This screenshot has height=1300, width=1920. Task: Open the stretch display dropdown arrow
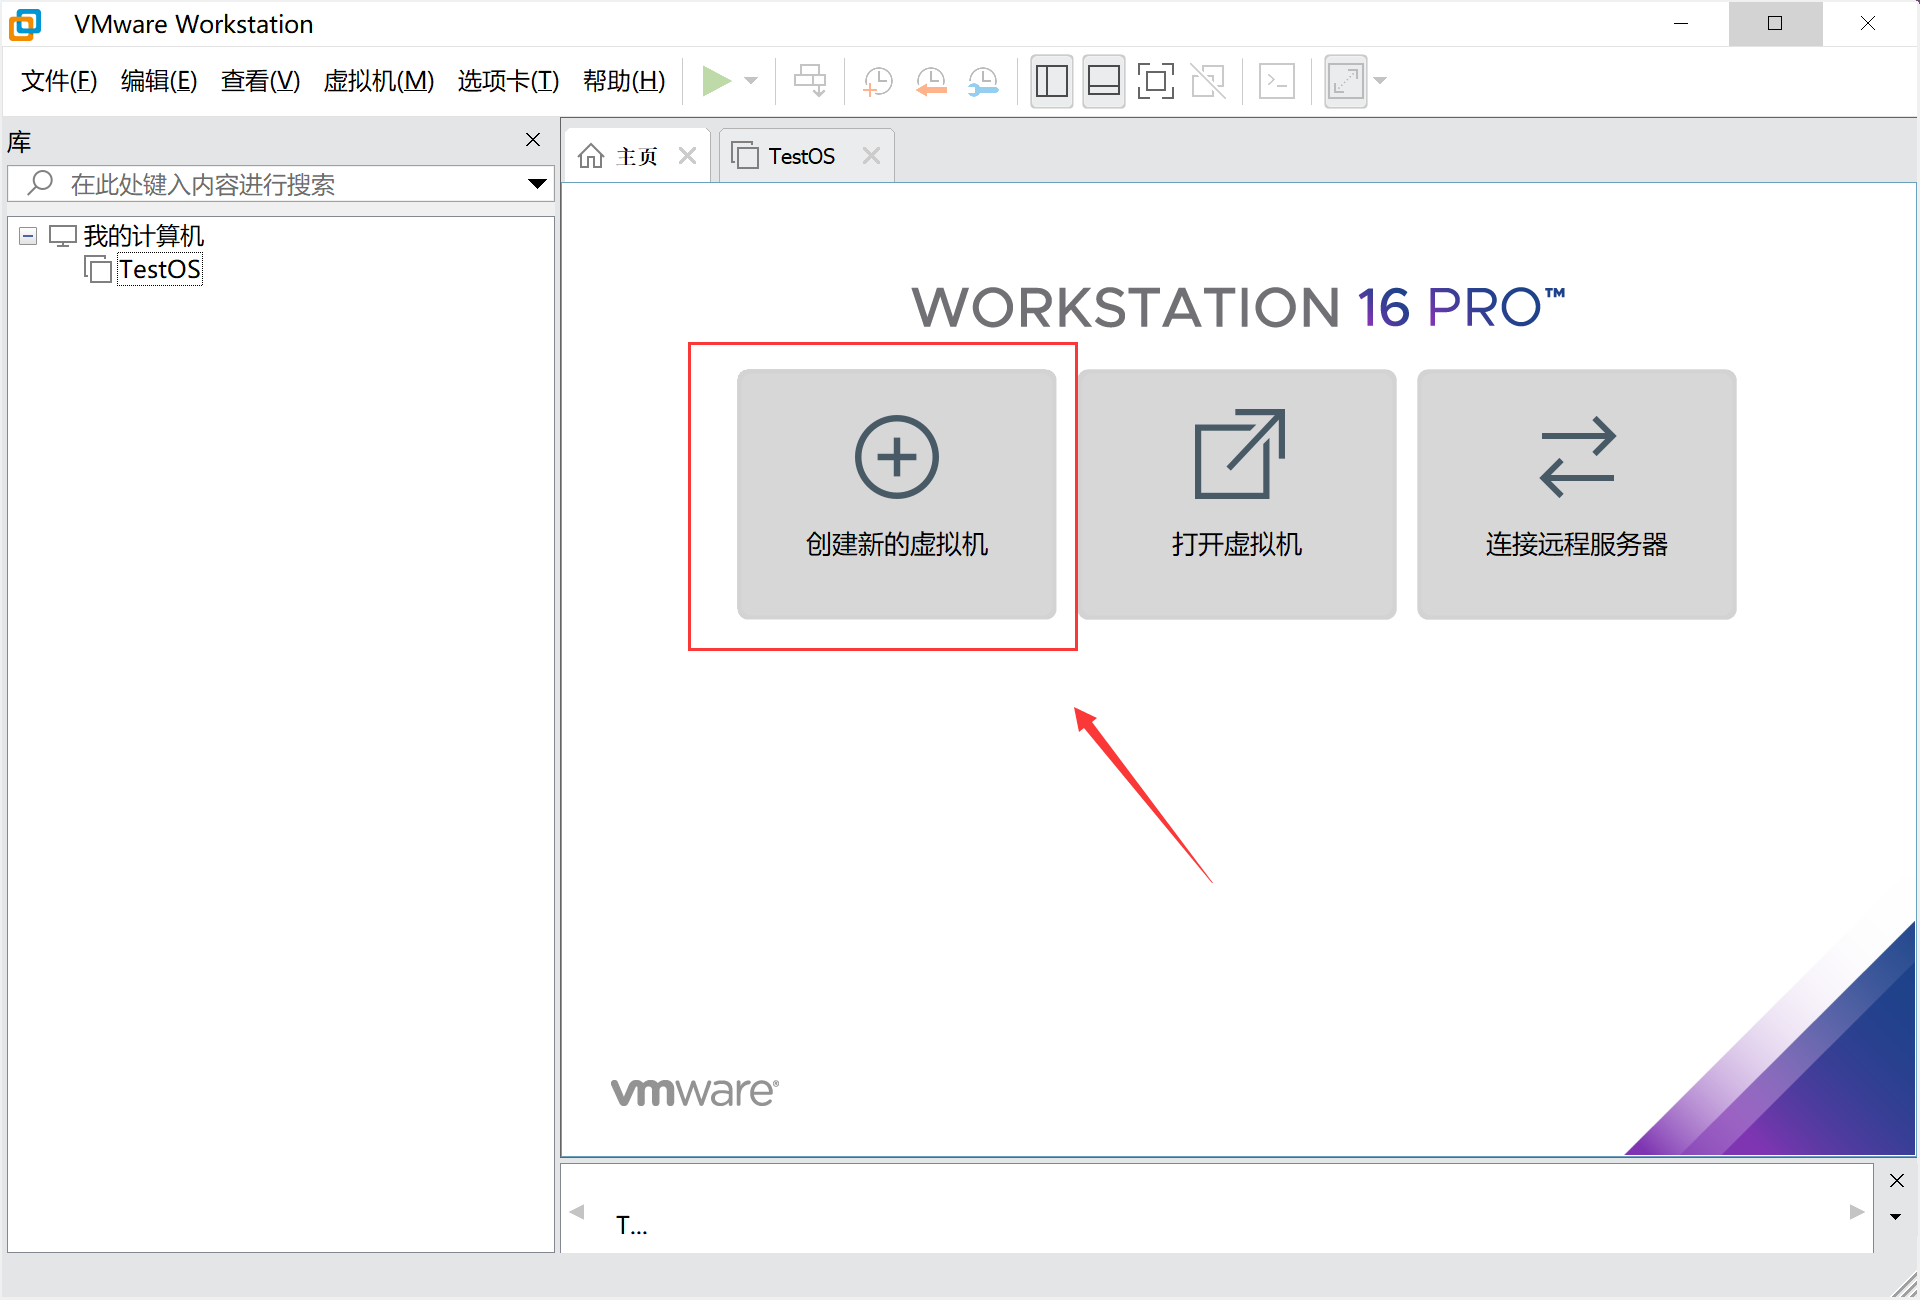pyautogui.click(x=1380, y=81)
